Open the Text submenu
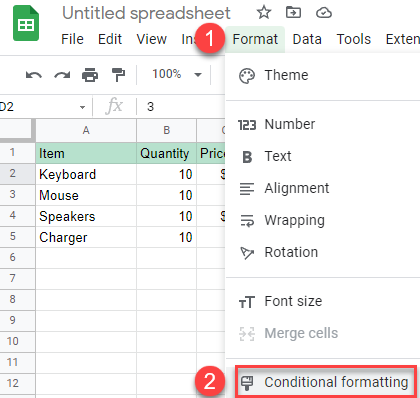The width and height of the screenshot is (420, 398). (x=323, y=157)
